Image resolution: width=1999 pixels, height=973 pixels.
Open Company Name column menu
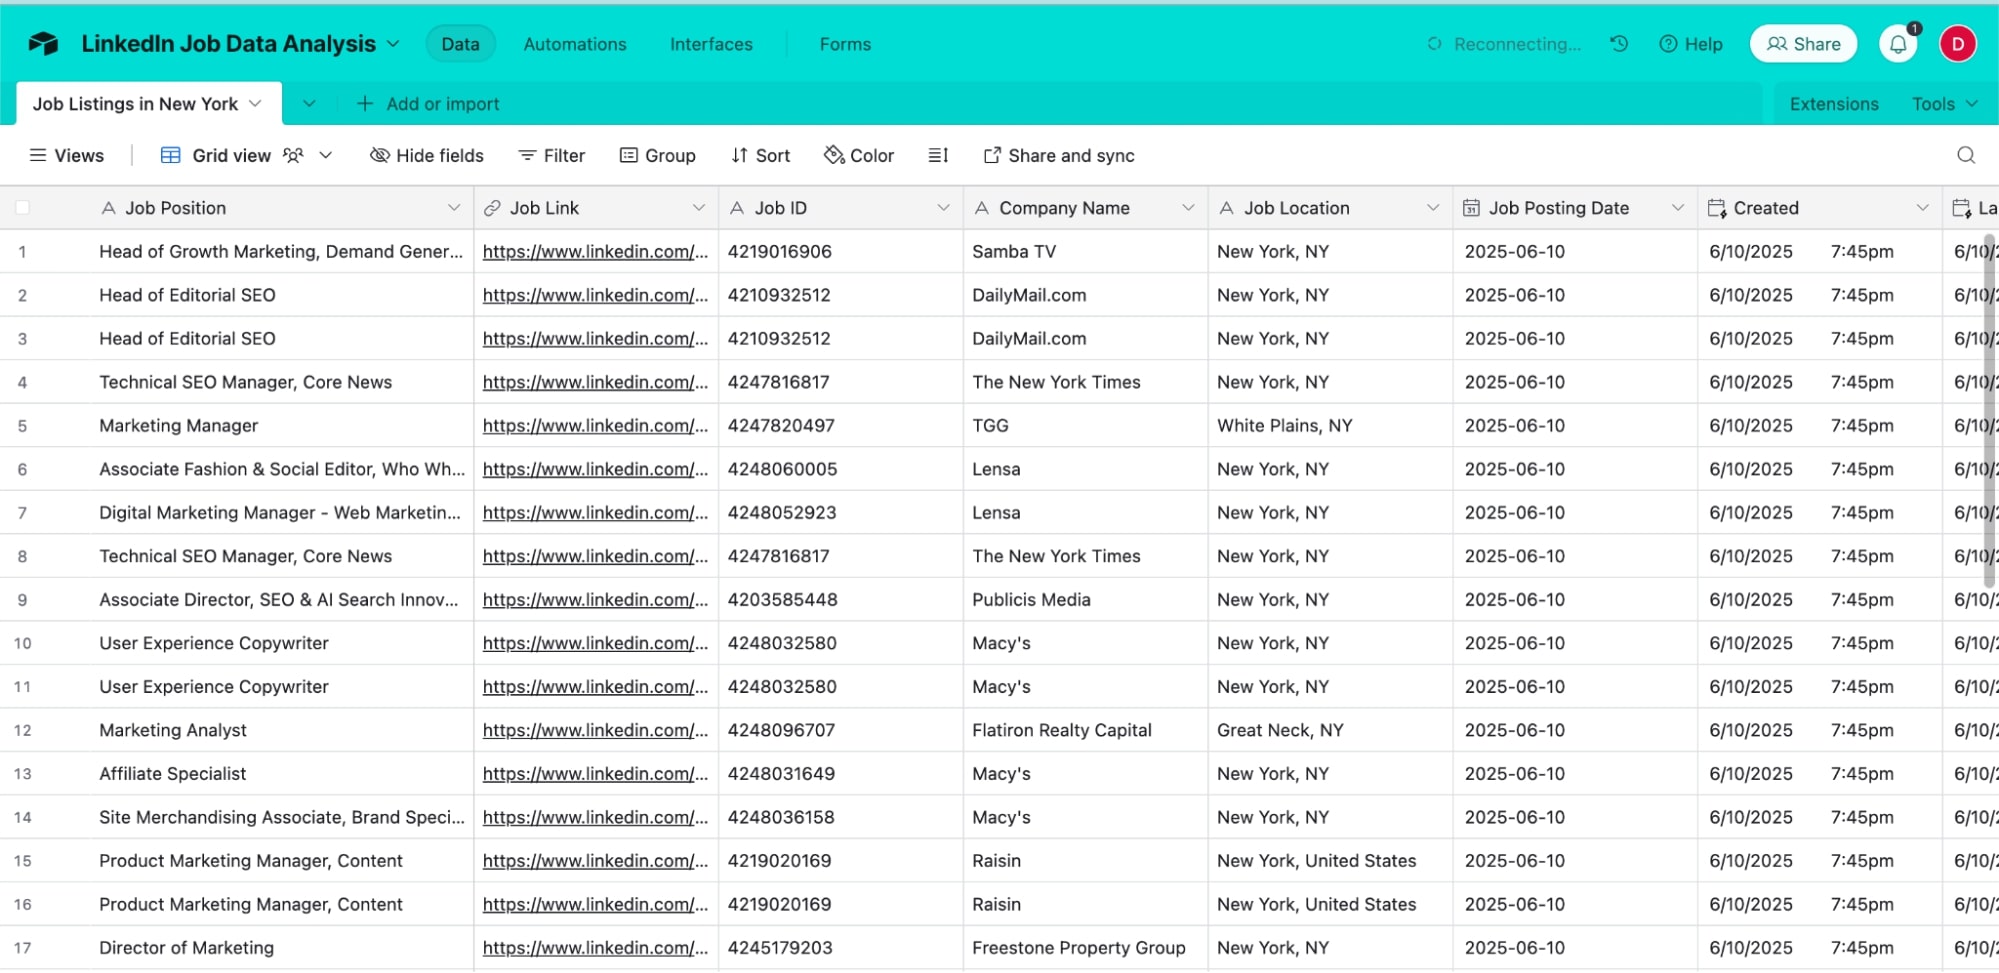pyautogui.click(x=1188, y=208)
